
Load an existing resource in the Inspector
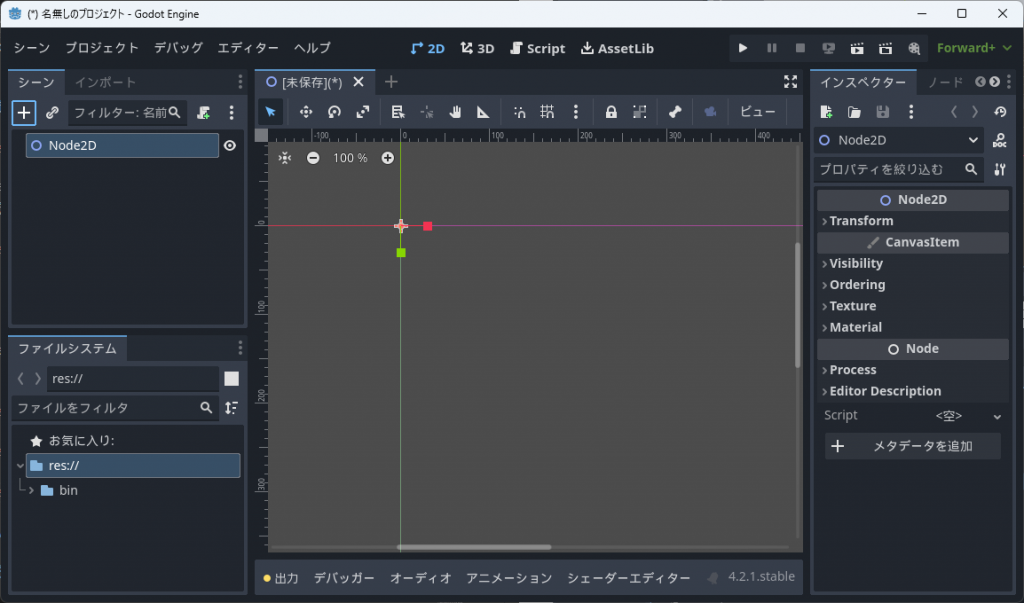(x=854, y=112)
